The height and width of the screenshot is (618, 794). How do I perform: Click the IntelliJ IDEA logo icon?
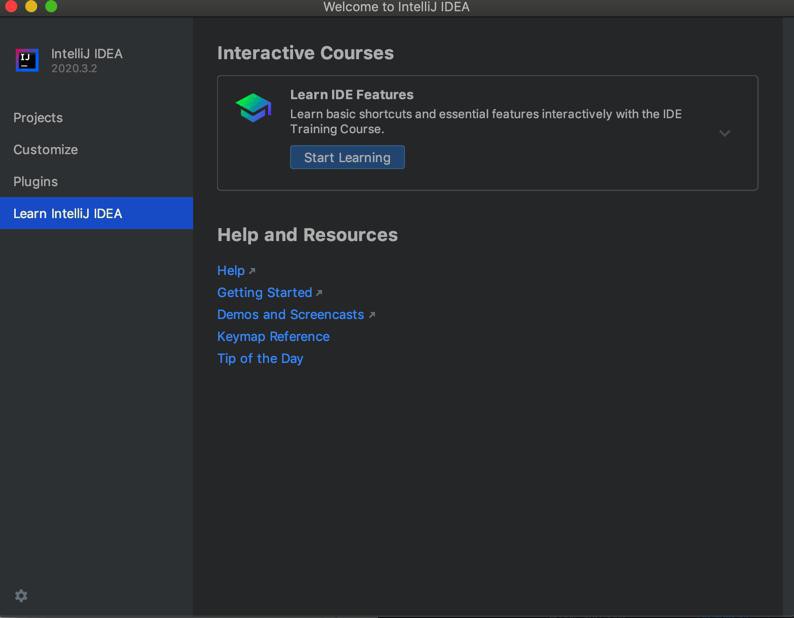[x=27, y=60]
